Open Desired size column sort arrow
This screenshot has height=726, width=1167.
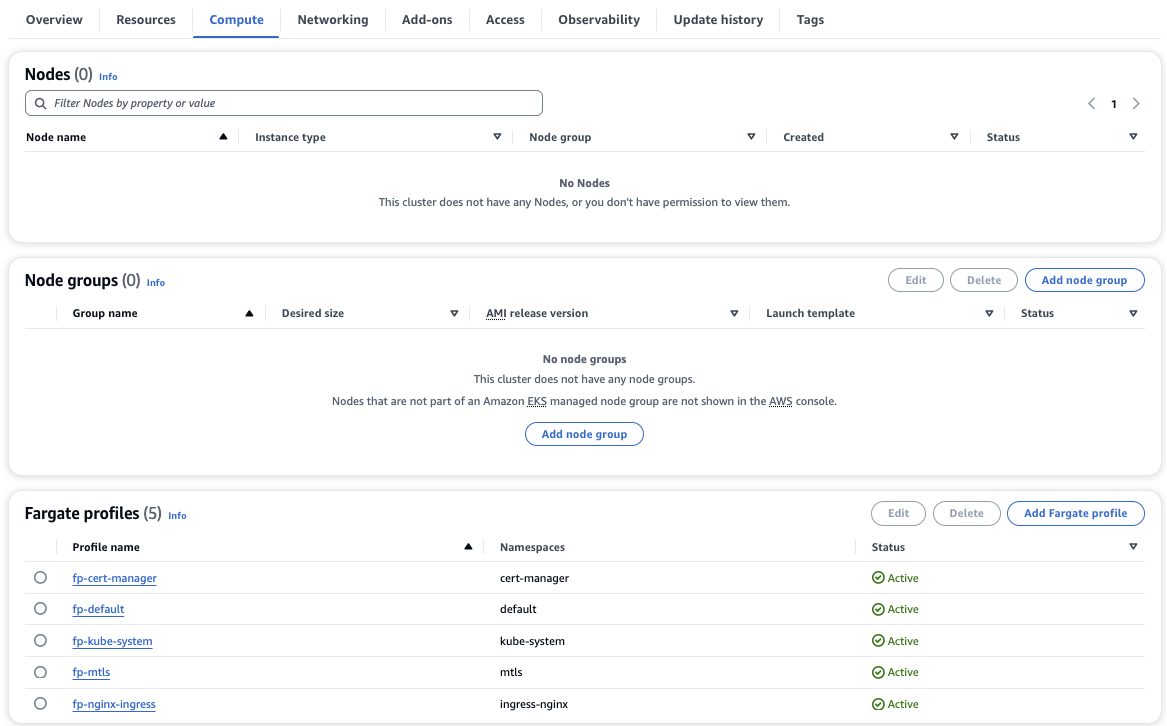pos(454,313)
